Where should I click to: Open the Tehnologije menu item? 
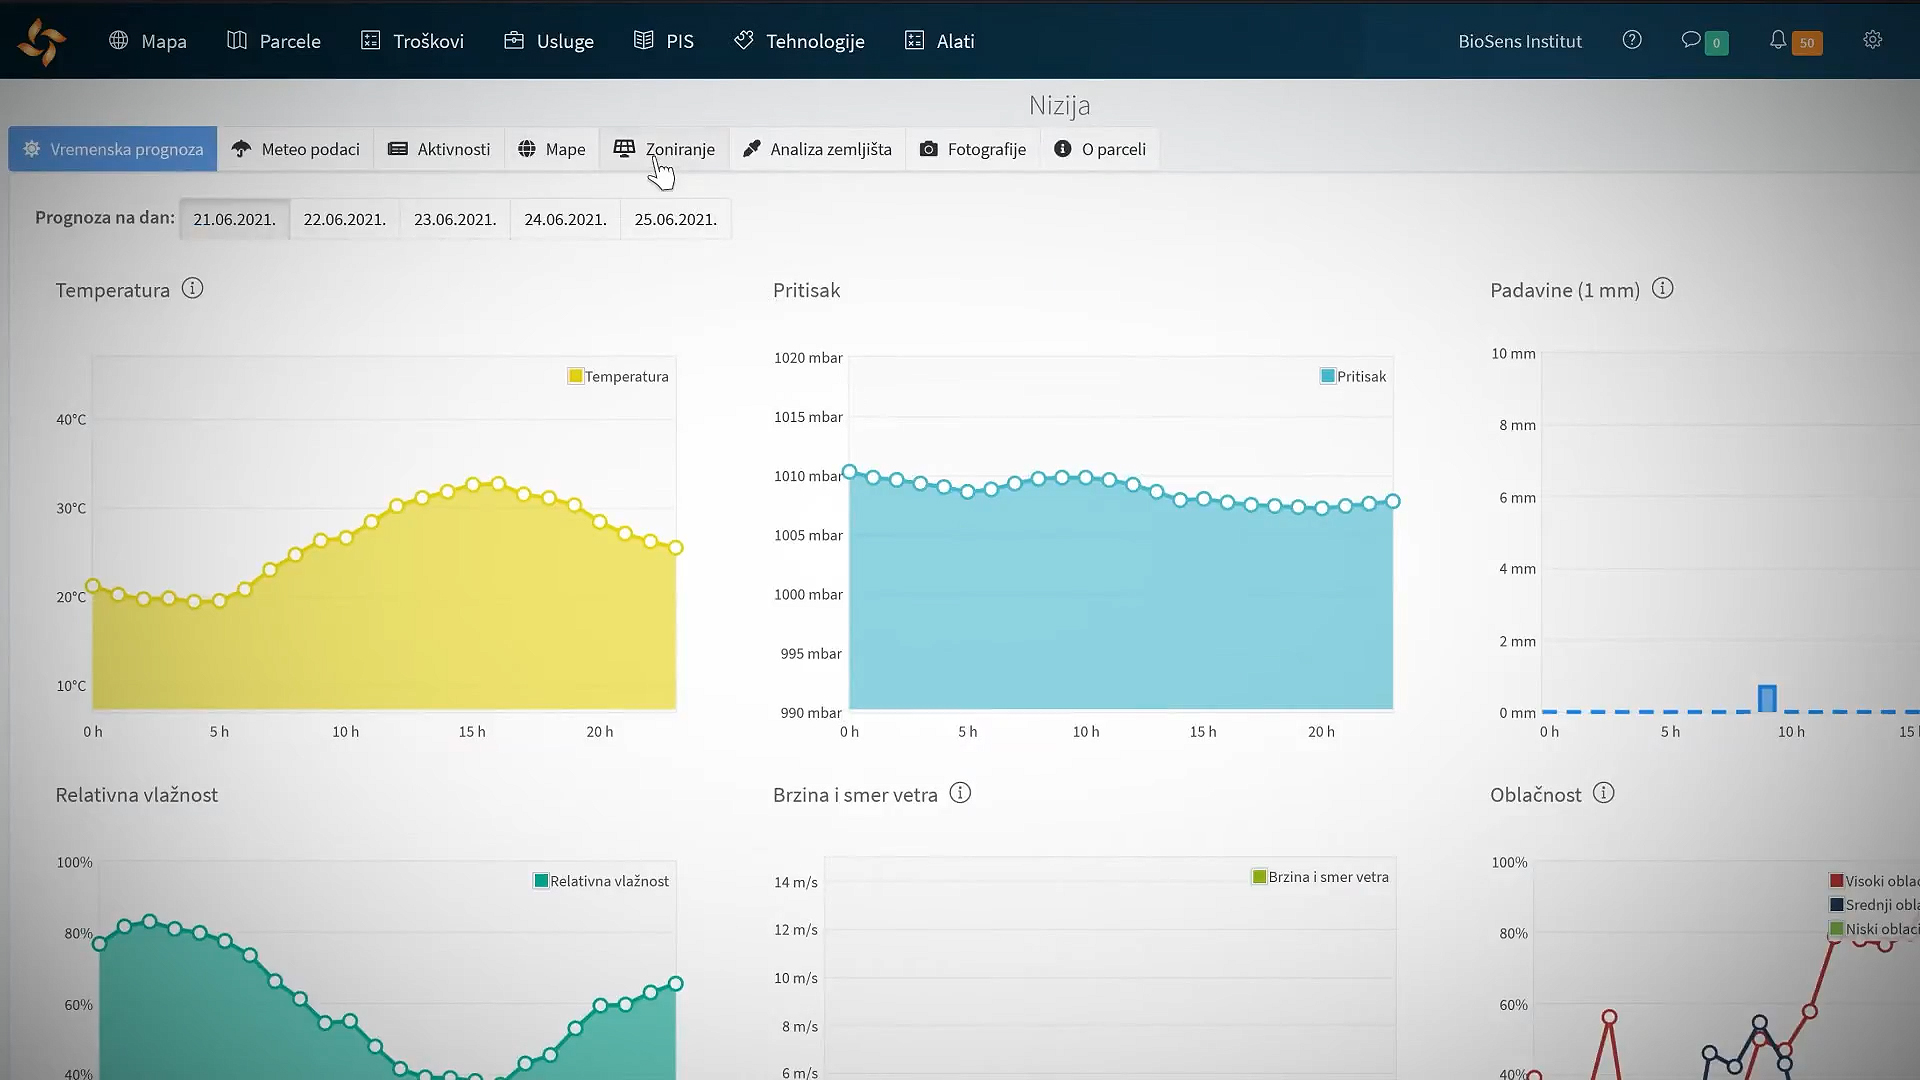click(x=799, y=41)
